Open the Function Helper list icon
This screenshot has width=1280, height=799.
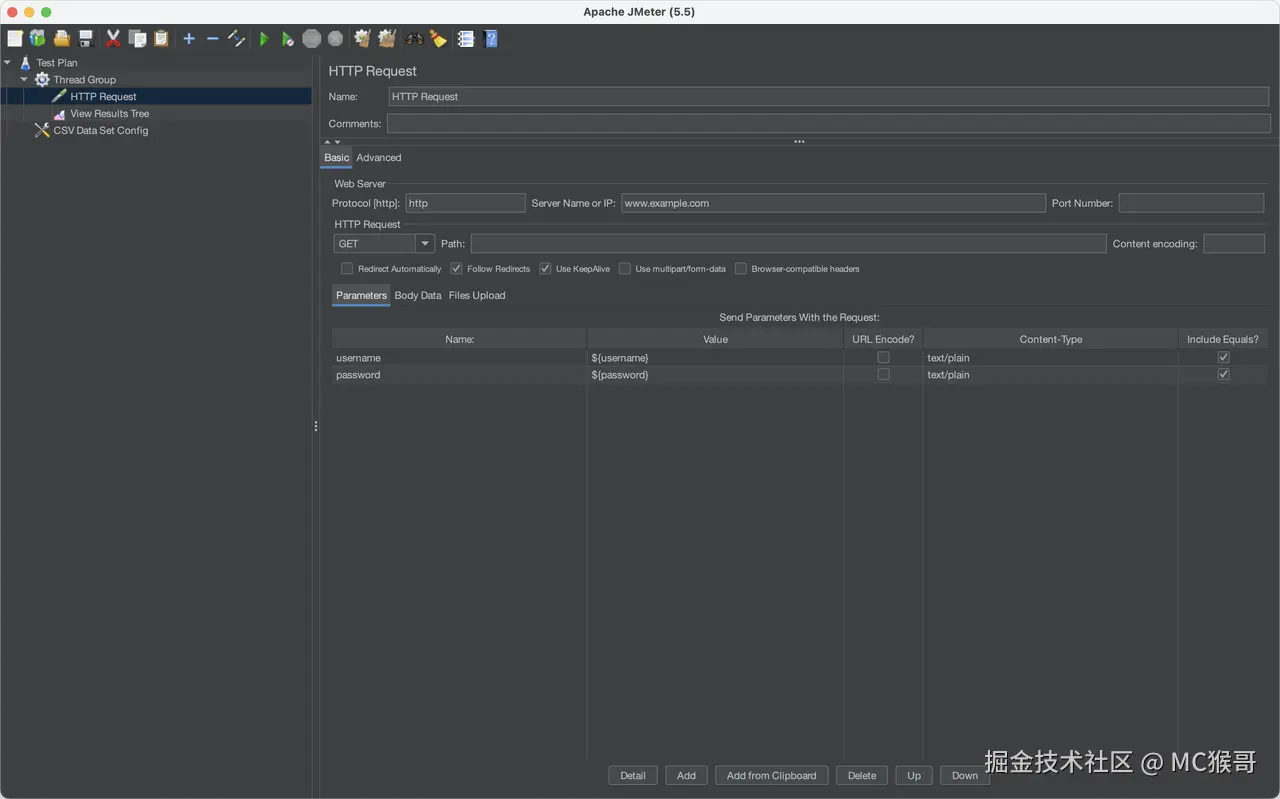tap(466, 39)
